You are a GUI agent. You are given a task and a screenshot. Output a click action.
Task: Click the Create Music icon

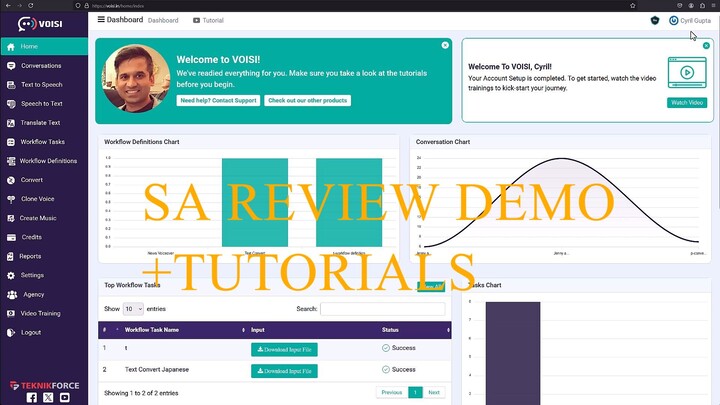pyautogui.click(x=11, y=219)
